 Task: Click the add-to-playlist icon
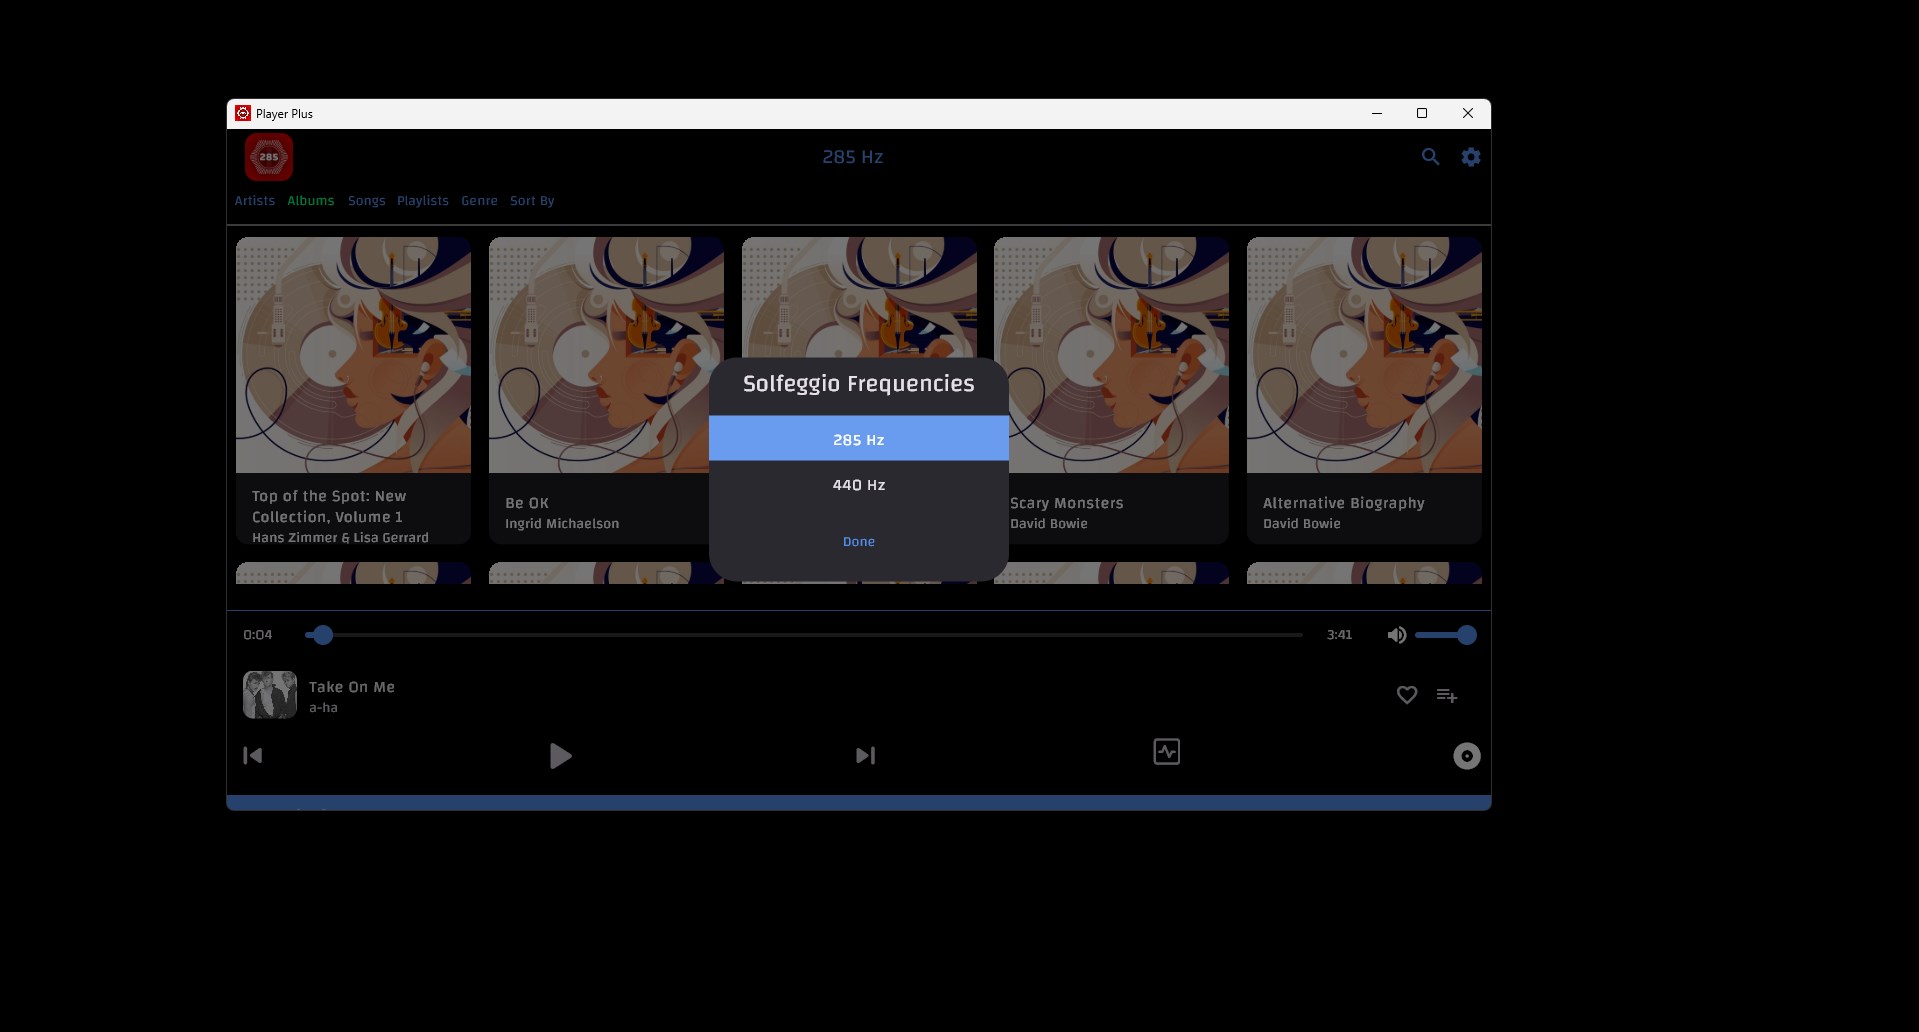coord(1447,695)
